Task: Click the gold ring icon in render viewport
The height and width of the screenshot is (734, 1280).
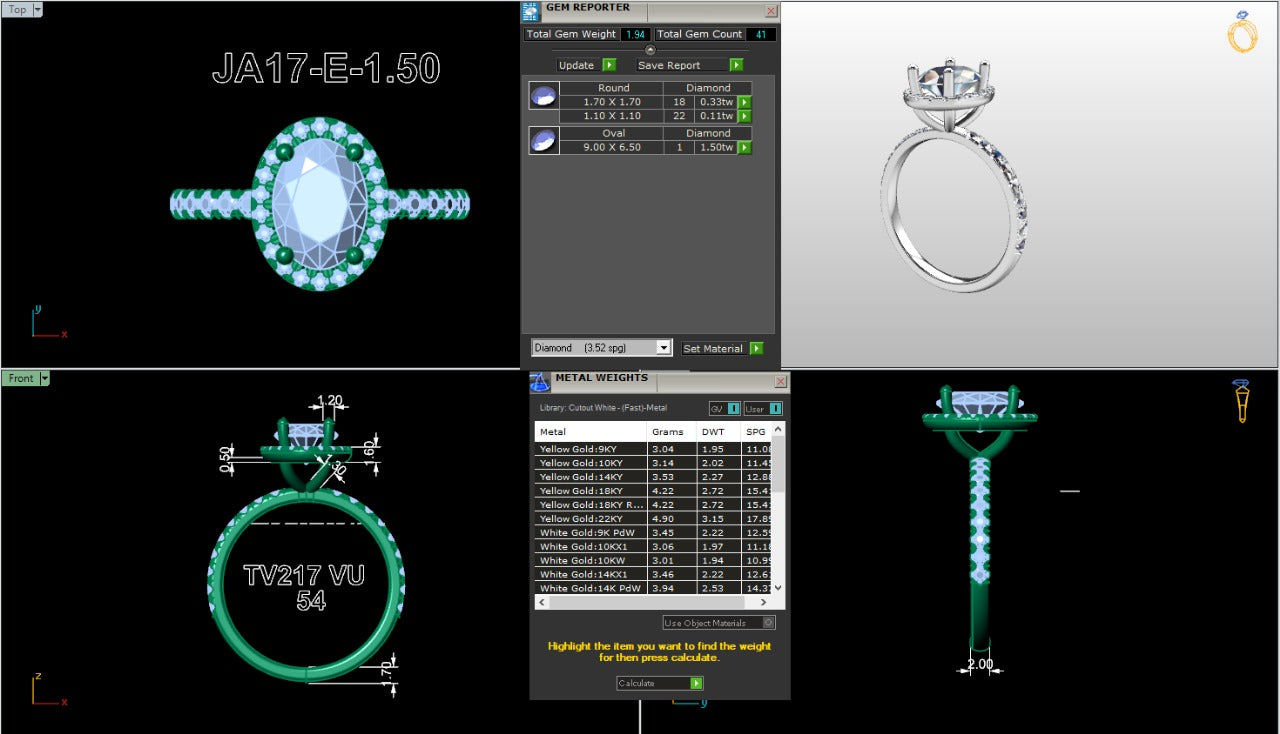Action: 1242,33
